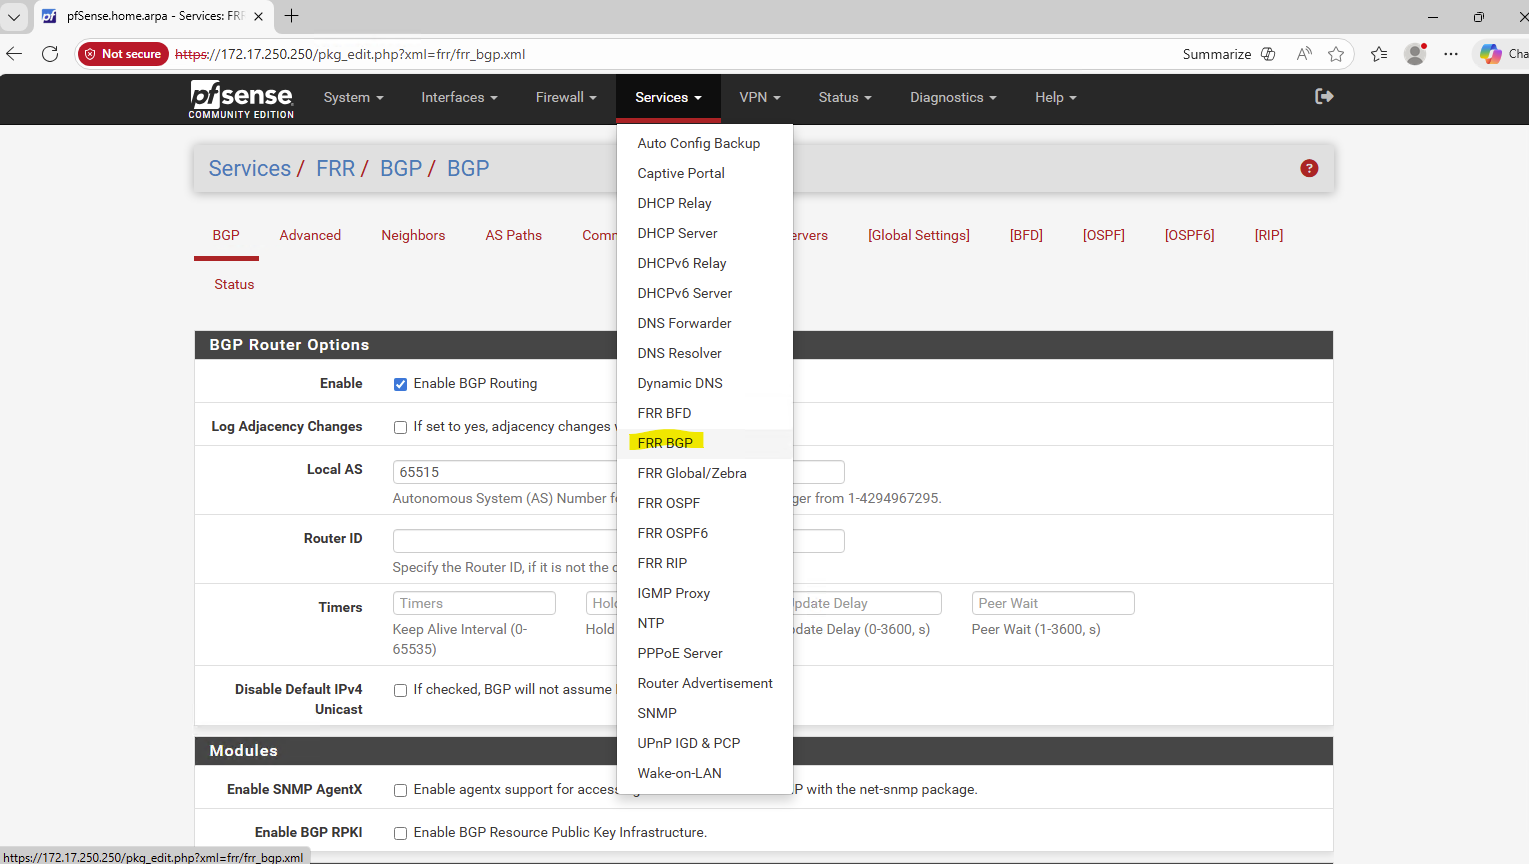The height and width of the screenshot is (864, 1529).
Task: Open the Firewall dropdown menu
Action: coord(565,97)
